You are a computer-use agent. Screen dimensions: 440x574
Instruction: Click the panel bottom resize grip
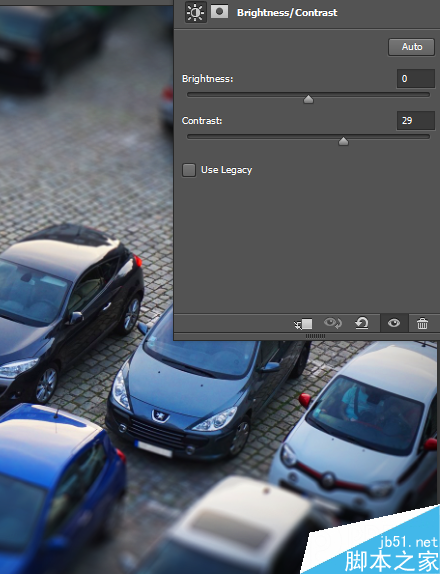click(315, 336)
